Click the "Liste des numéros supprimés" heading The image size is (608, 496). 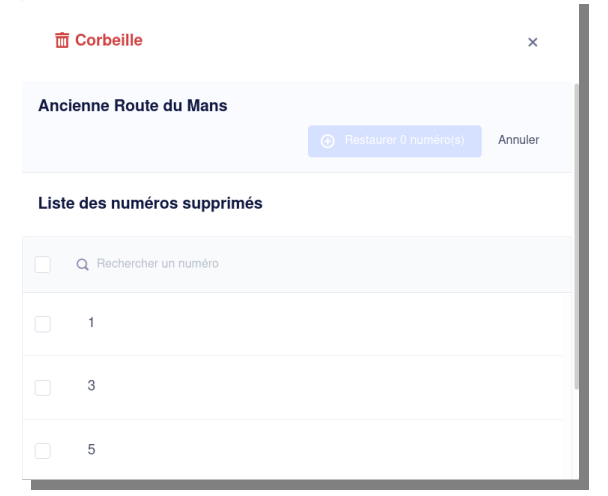[x=150, y=203]
